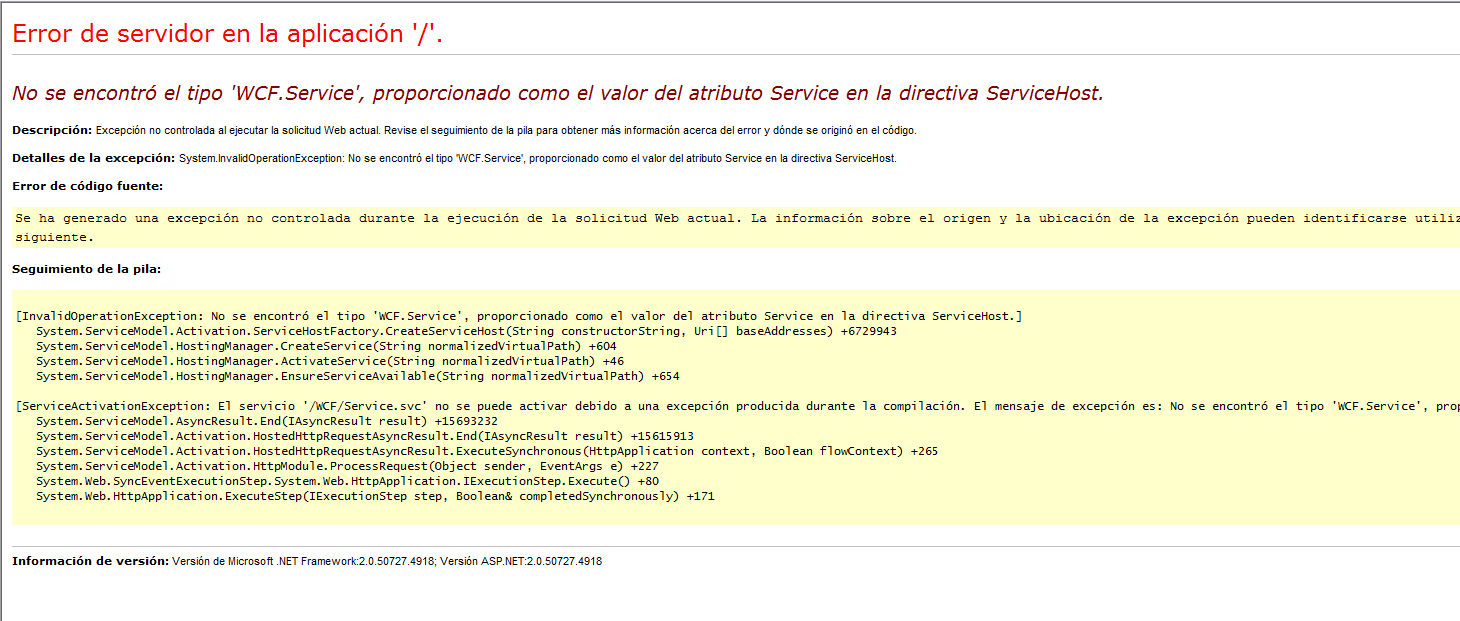The image size is (1460, 621).
Task: Click the 'HostingManager.CreateService' +604 line
Action: click(326, 346)
